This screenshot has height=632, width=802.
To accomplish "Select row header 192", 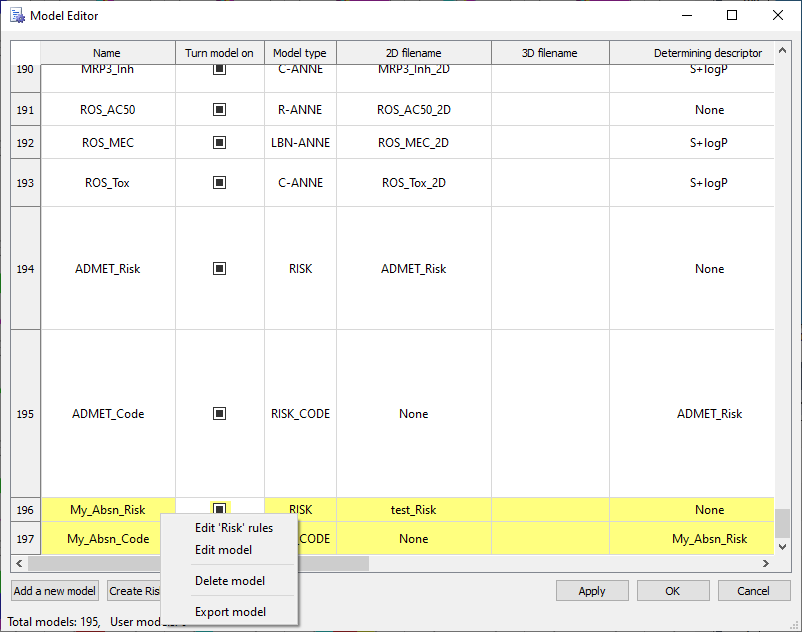I will (x=25, y=143).
